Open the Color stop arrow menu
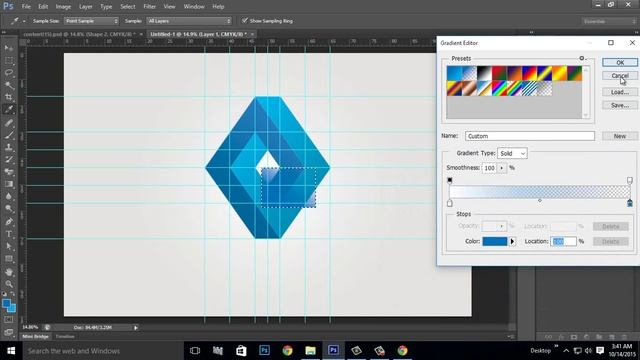 (512, 242)
